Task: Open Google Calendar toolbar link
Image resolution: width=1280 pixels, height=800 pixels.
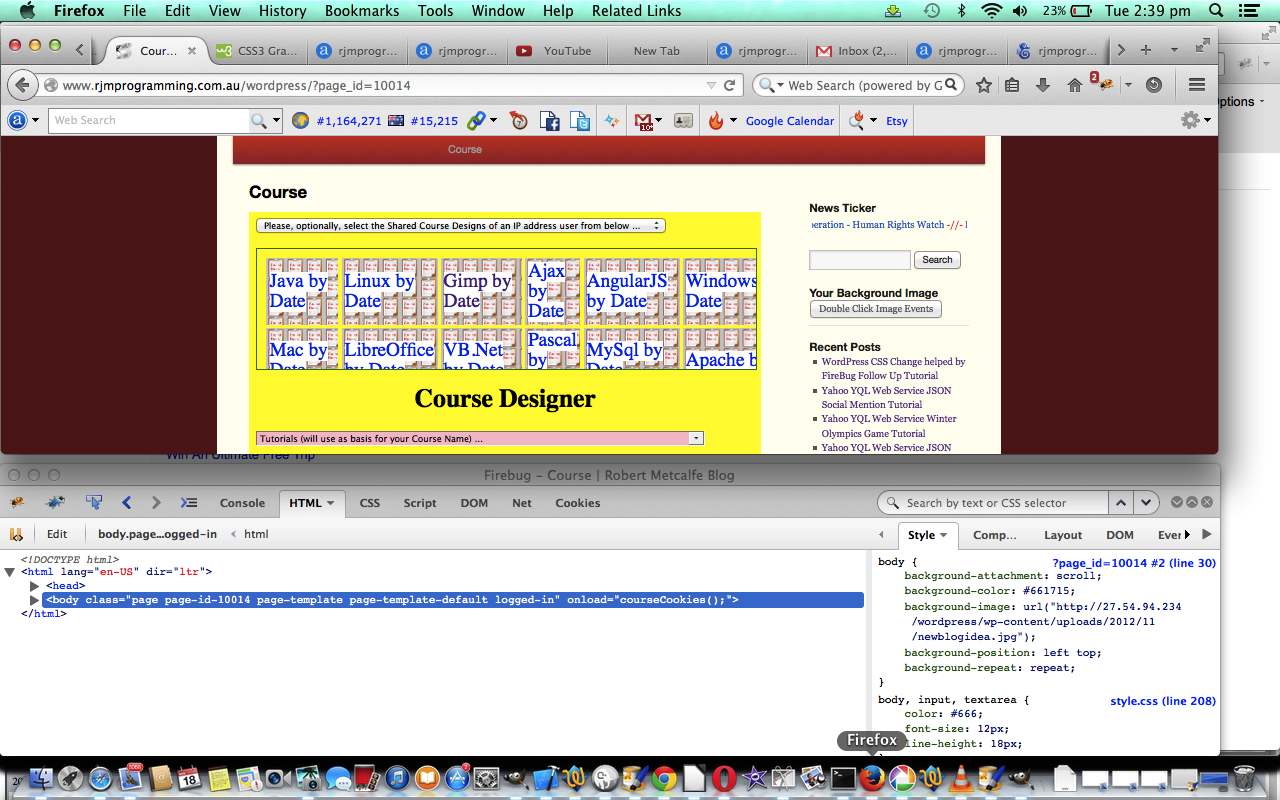Action: (x=790, y=121)
